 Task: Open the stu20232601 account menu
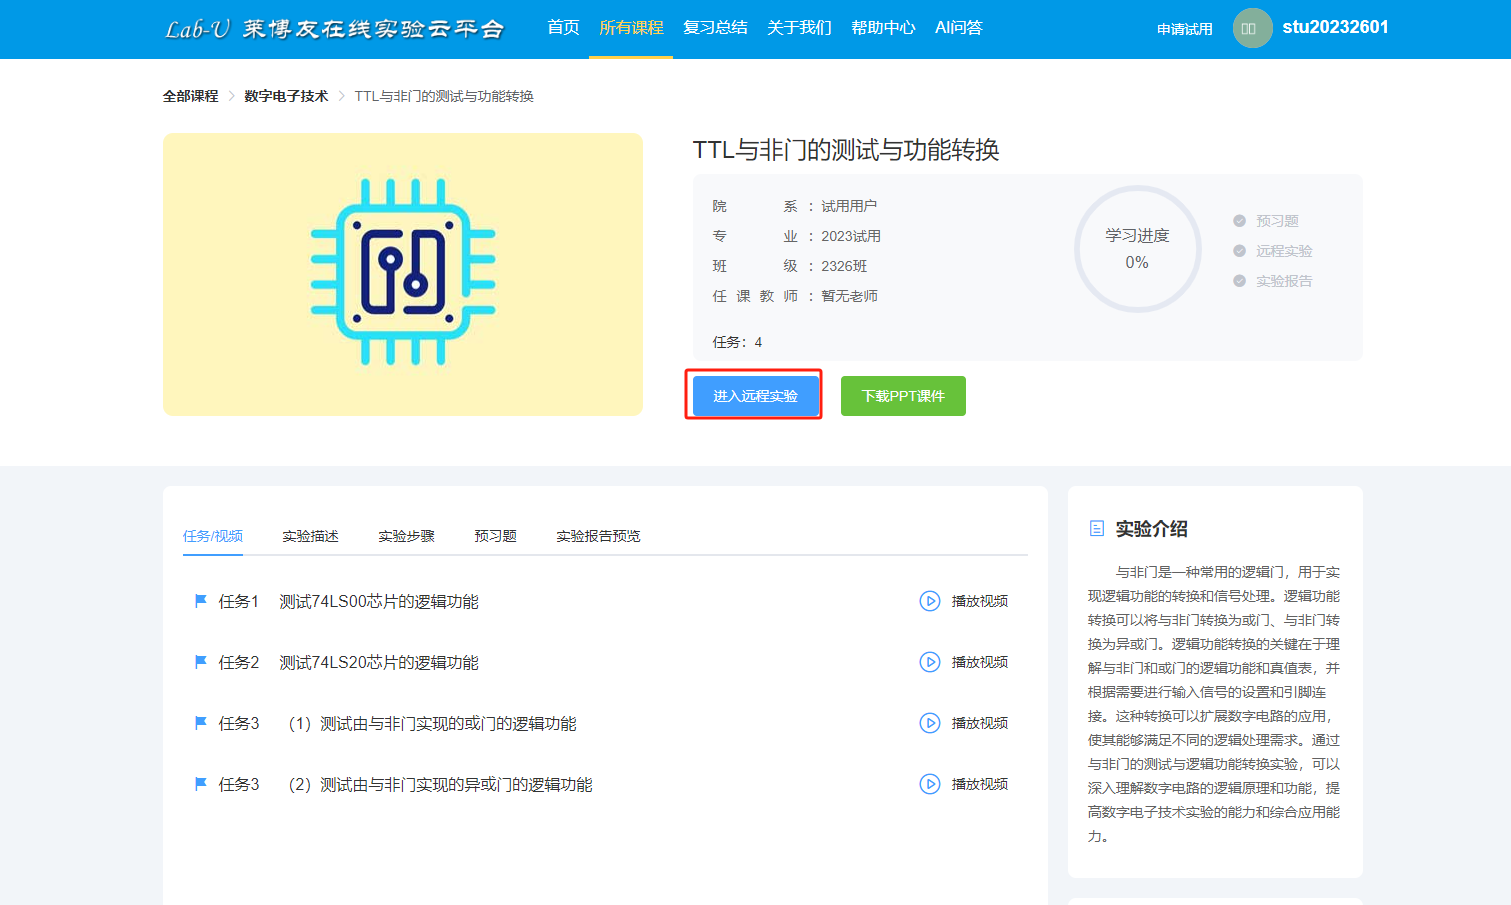pos(1335,27)
